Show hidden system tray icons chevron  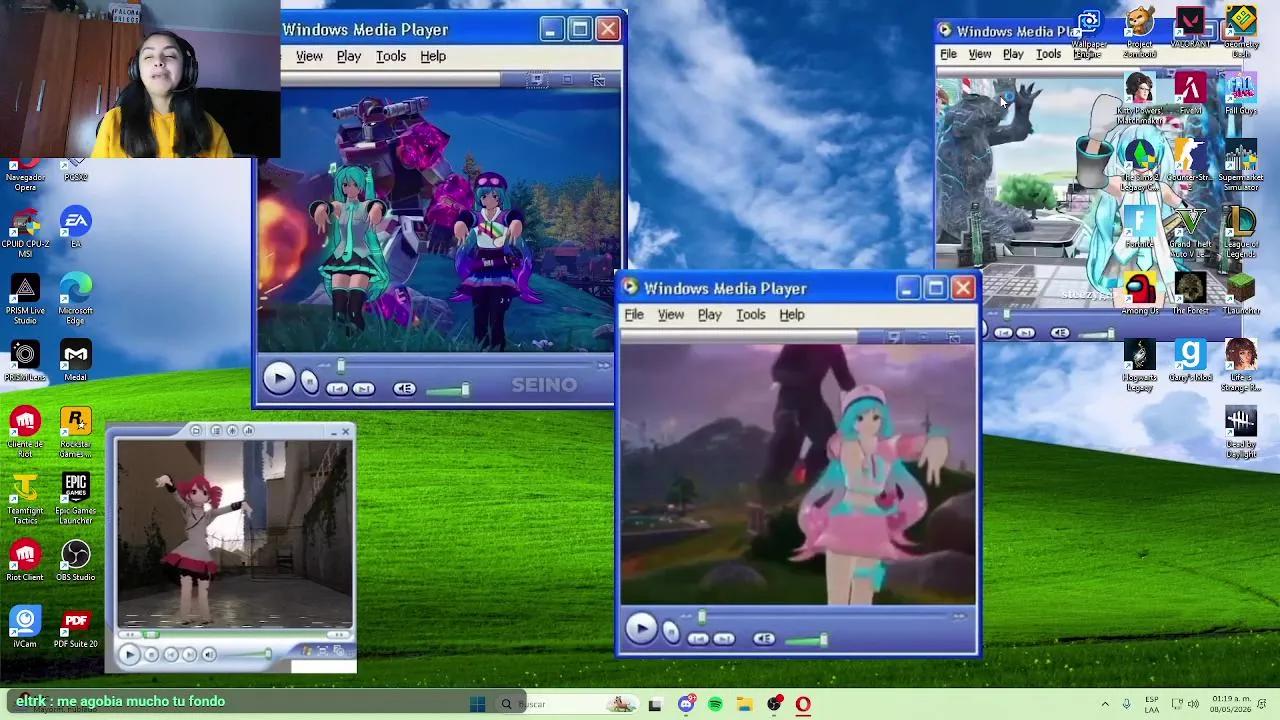point(1105,704)
